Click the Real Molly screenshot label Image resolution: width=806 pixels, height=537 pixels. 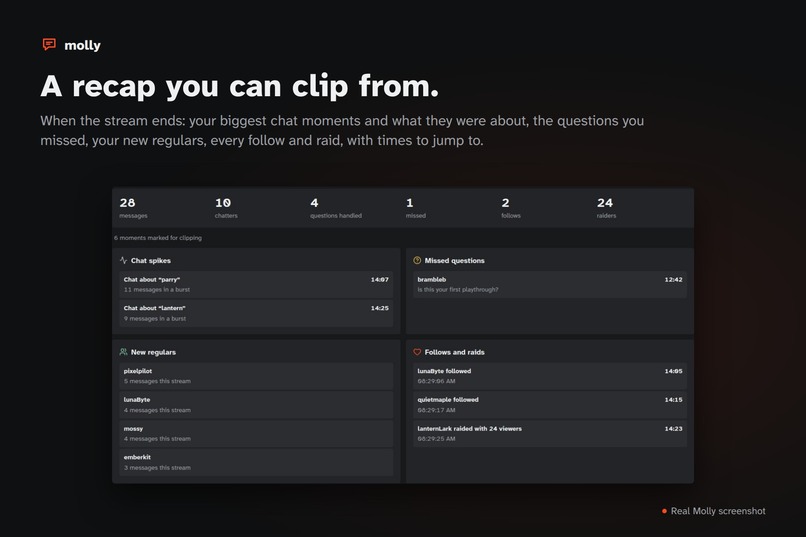coord(718,511)
